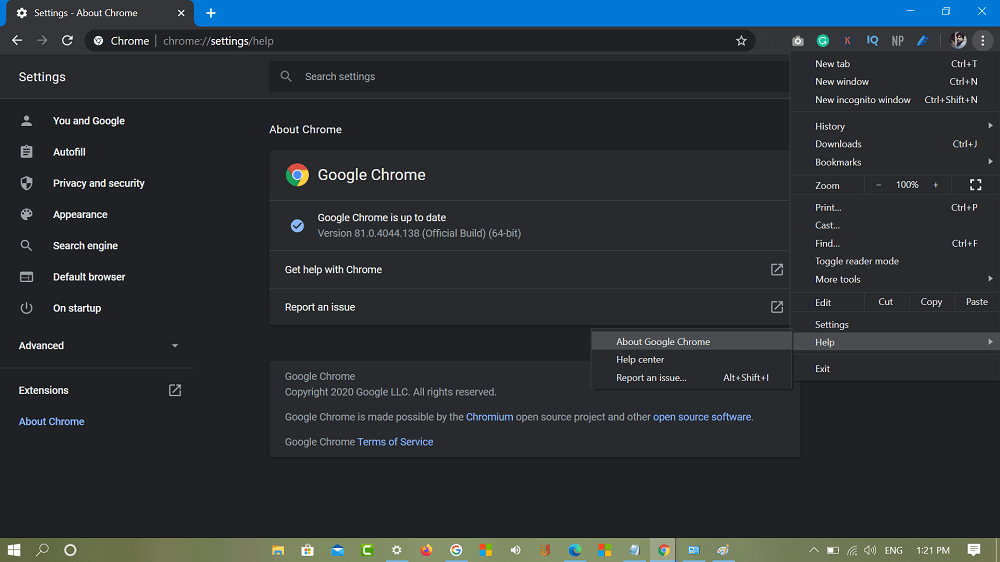Click the search magnifier in settings search bar

click(286, 77)
